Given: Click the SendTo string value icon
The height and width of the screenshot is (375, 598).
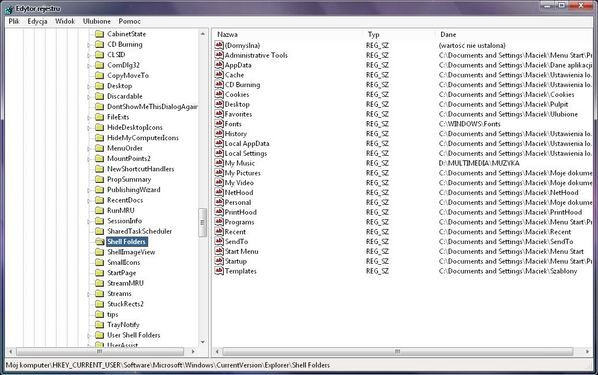Looking at the screenshot, I should [219, 241].
